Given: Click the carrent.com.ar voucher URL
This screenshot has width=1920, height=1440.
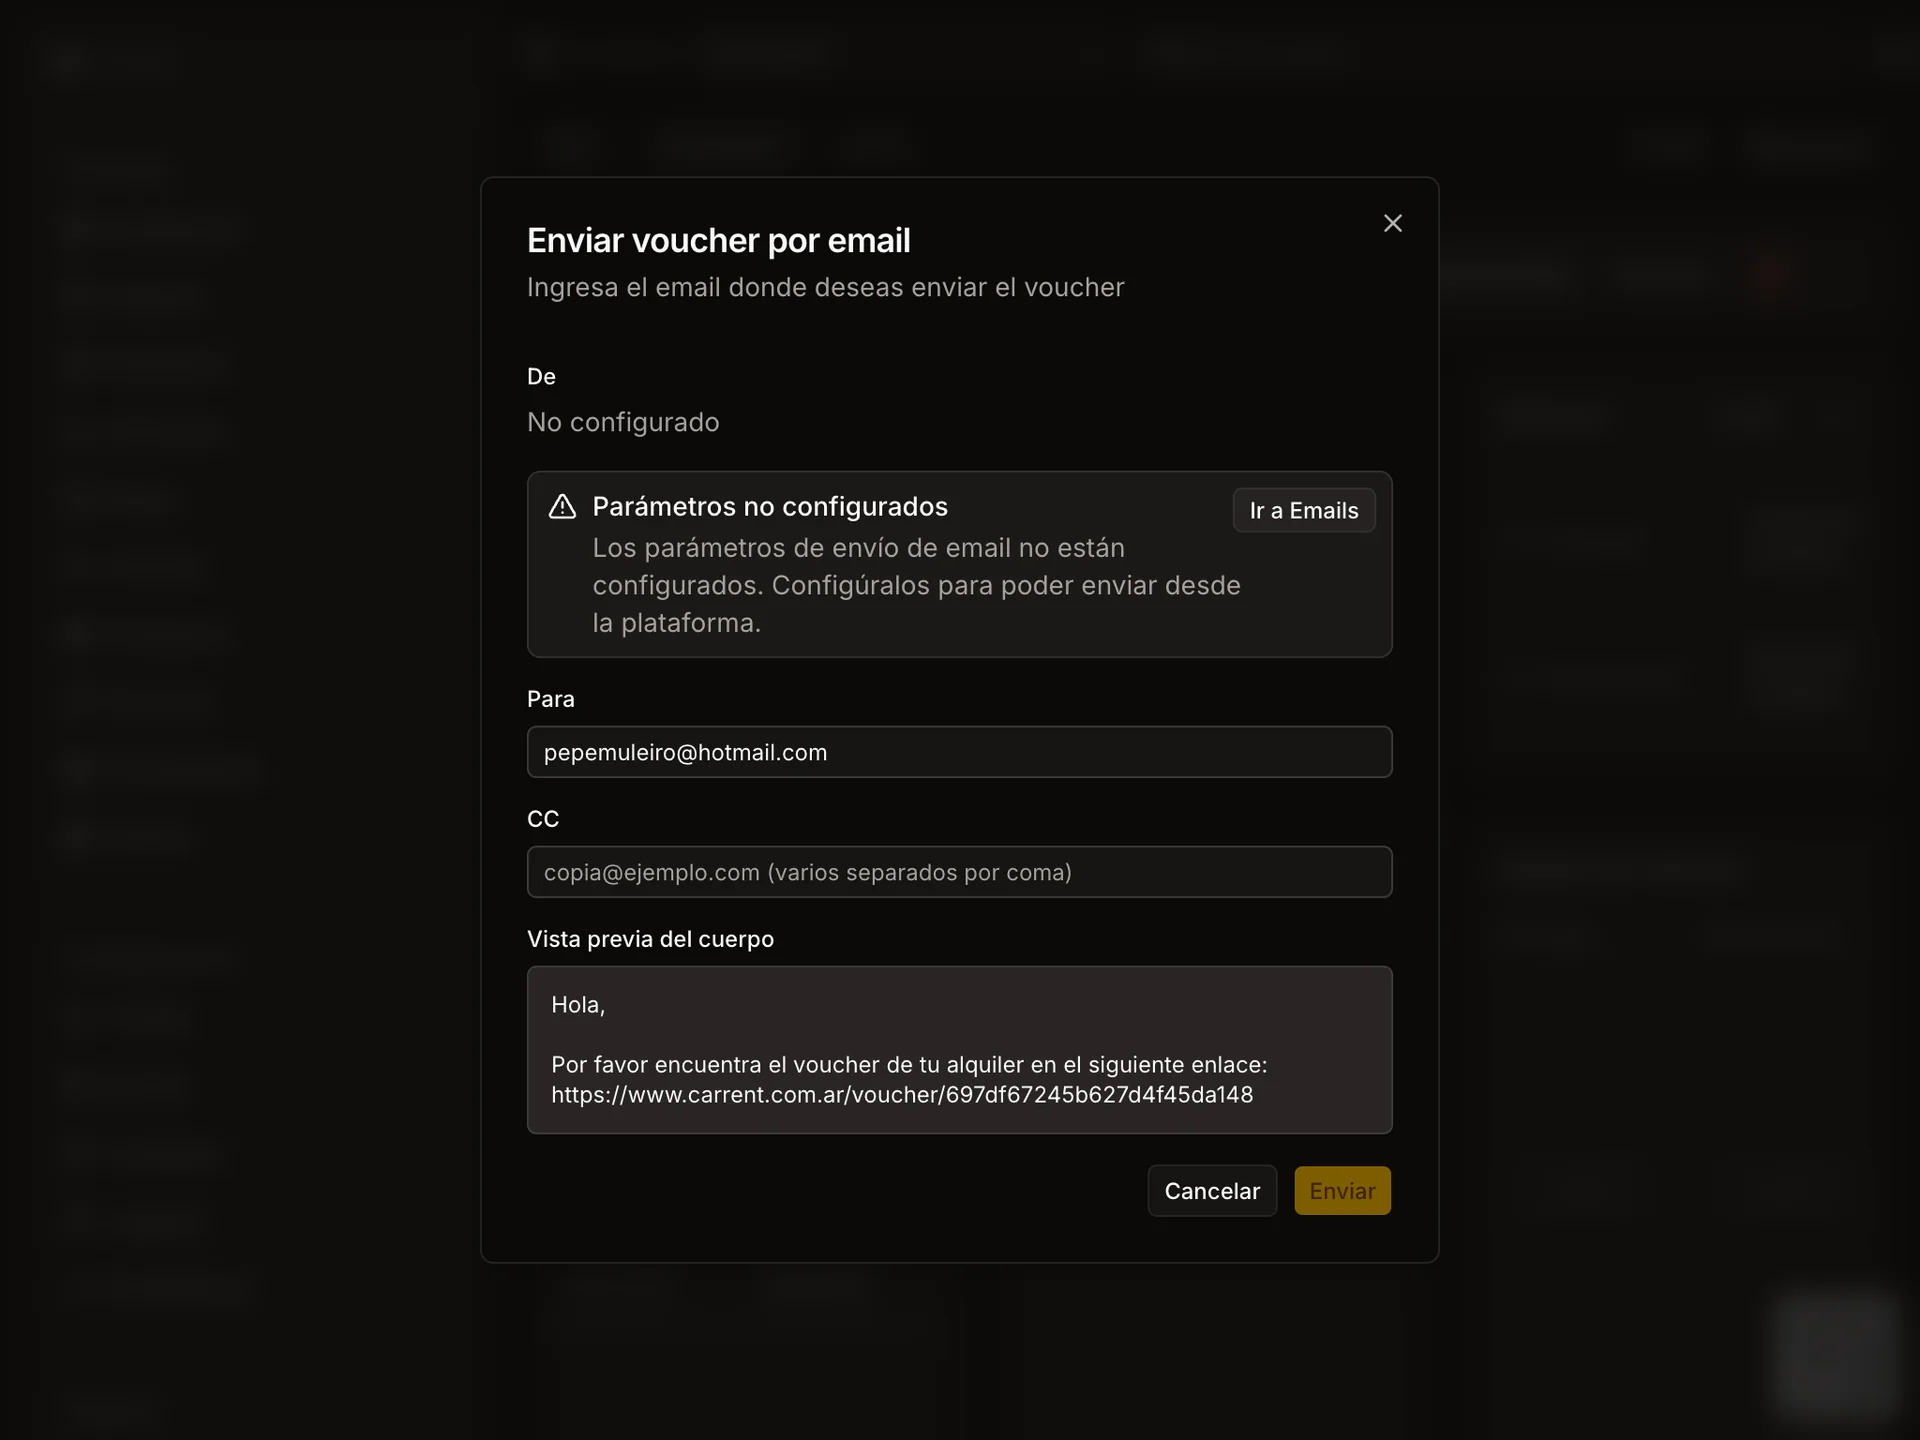Looking at the screenshot, I should pyautogui.click(x=901, y=1095).
